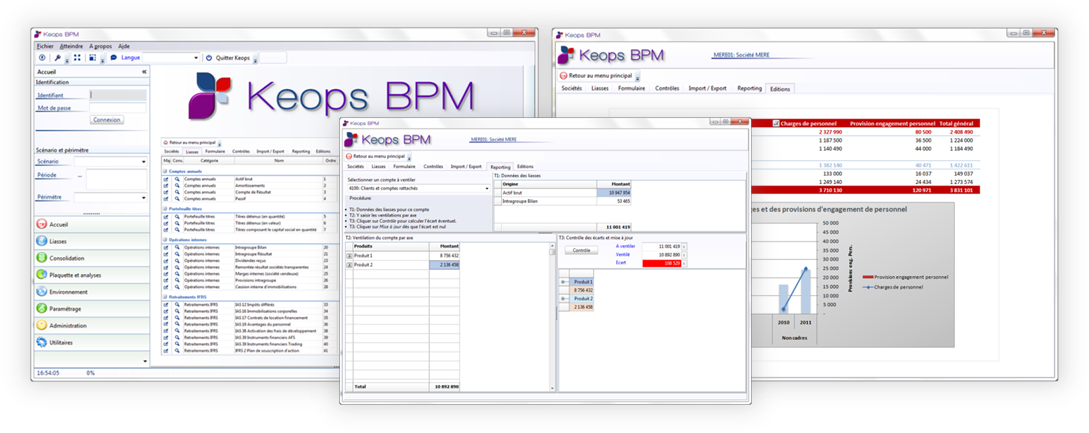Click the Retour au menu principal icon in the Editions window
This screenshot has width=1089, height=433.
(x=563, y=75)
